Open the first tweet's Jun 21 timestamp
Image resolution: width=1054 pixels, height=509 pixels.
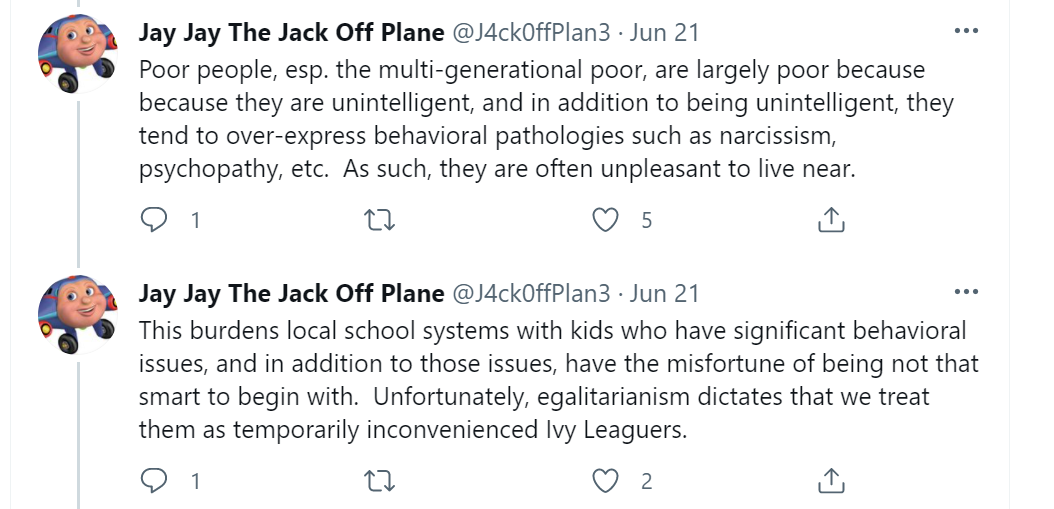click(x=665, y=33)
